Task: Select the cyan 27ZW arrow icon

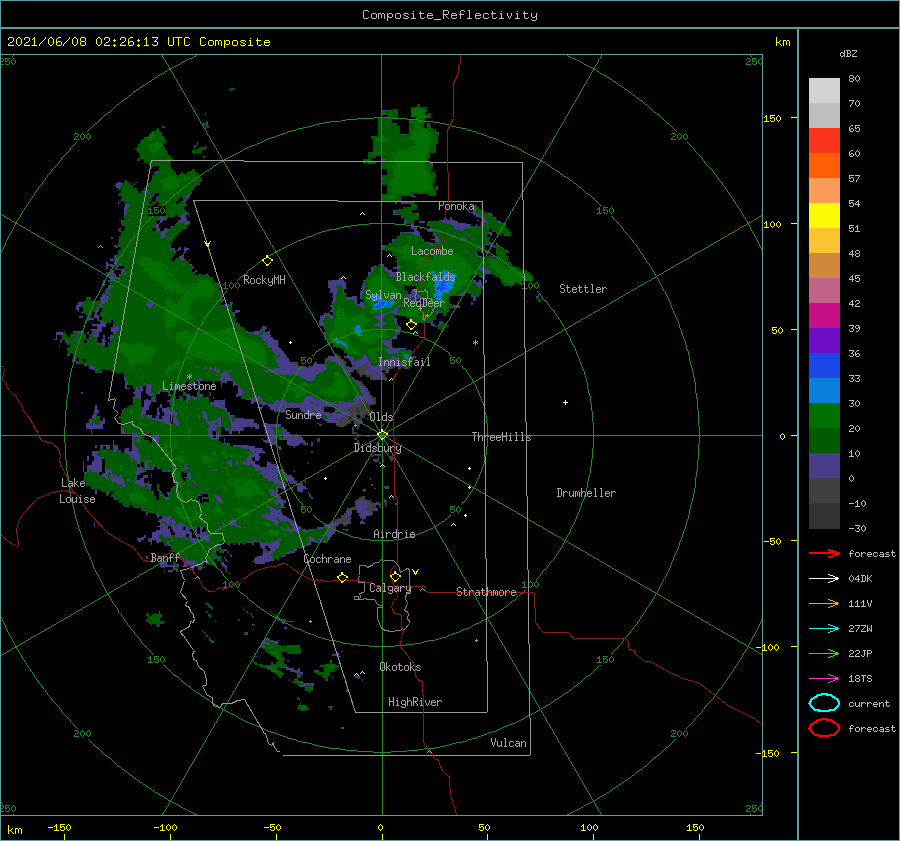Action: tap(824, 629)
